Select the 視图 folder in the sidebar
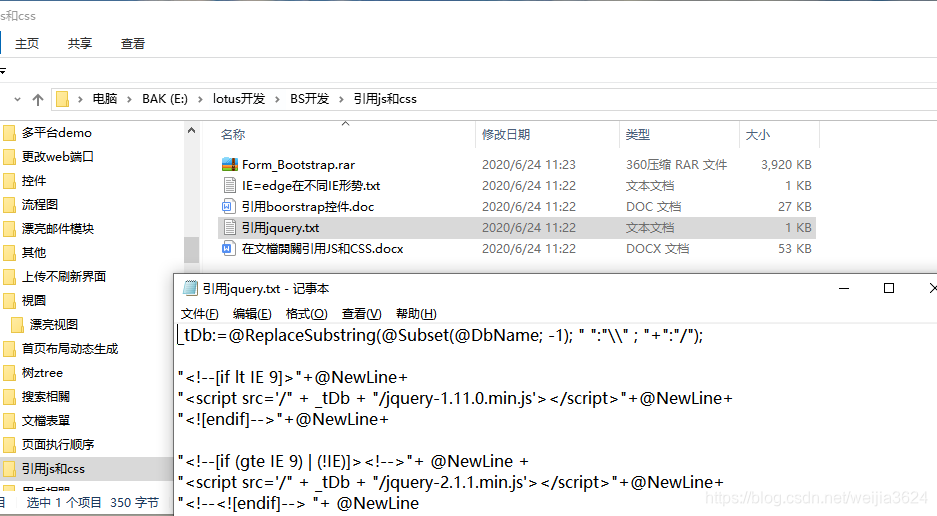Viewport: 937px width, 516px height. [x=34, y=300]
